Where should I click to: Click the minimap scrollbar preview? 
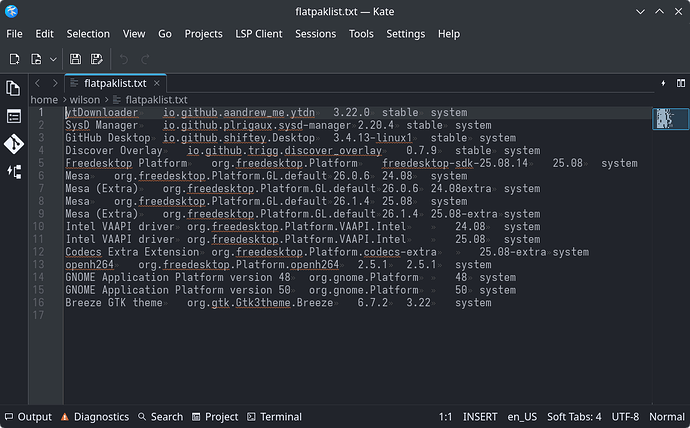(x=670, y=119)
